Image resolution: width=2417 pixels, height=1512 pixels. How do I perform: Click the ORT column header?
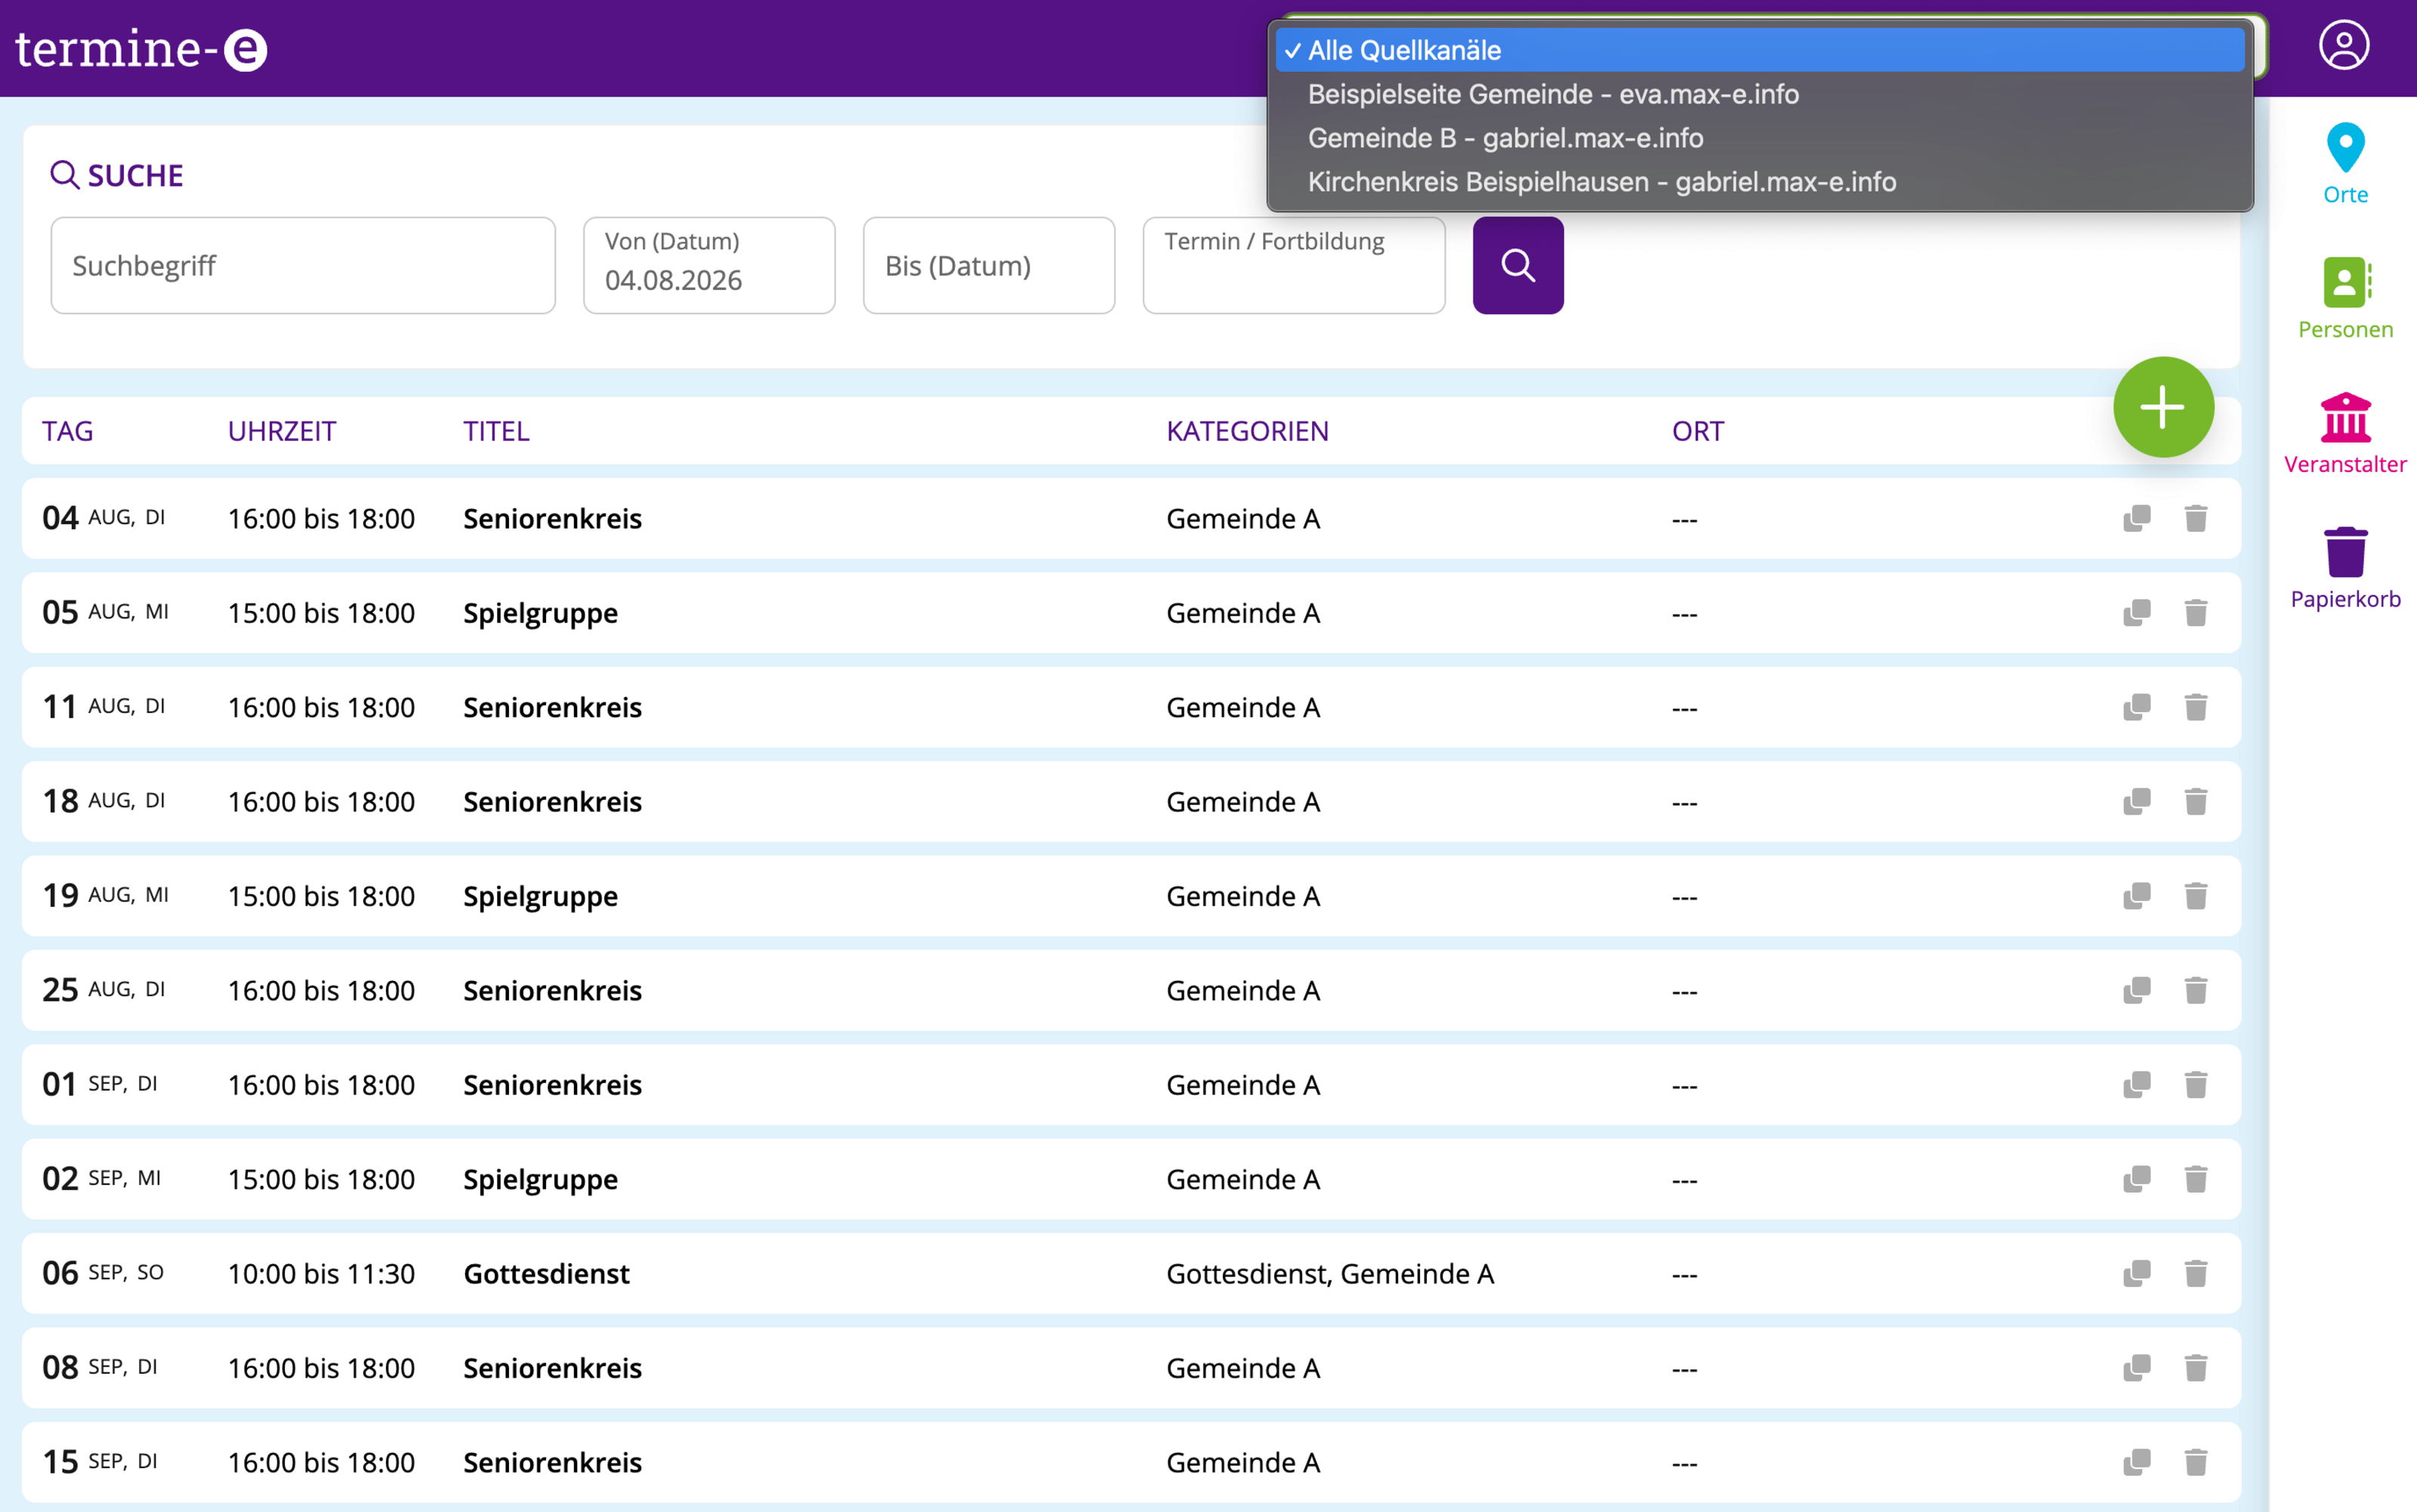click(x=1698, y=431)
